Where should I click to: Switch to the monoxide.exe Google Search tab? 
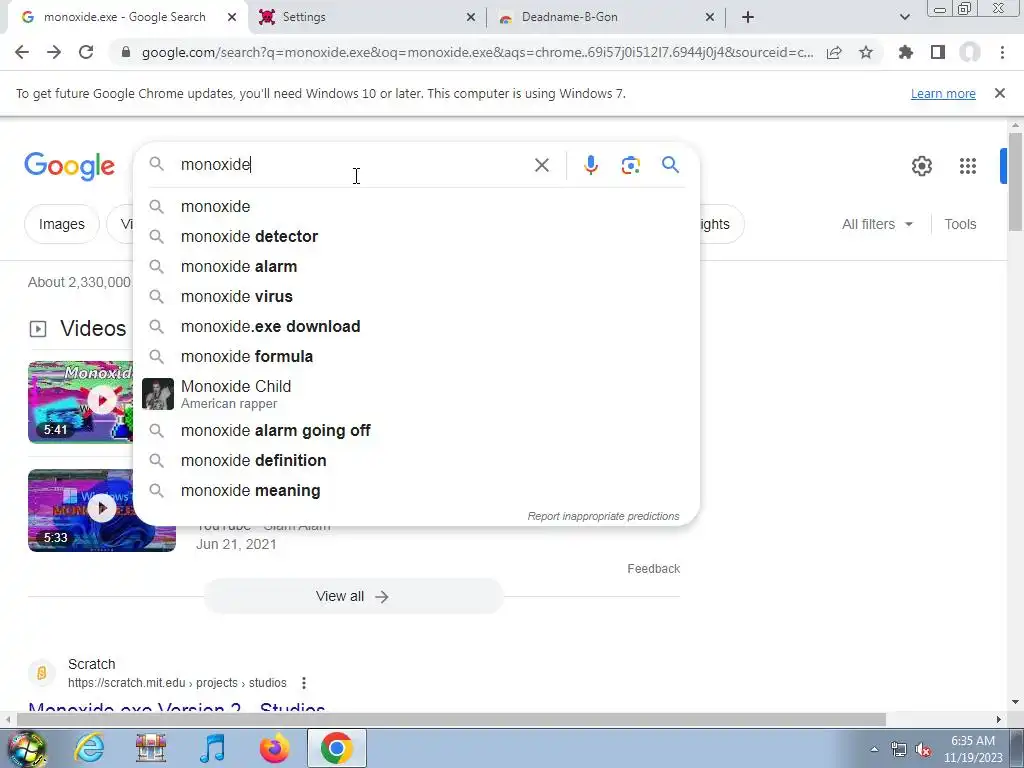pyautogui.click(x=124, y=17)
